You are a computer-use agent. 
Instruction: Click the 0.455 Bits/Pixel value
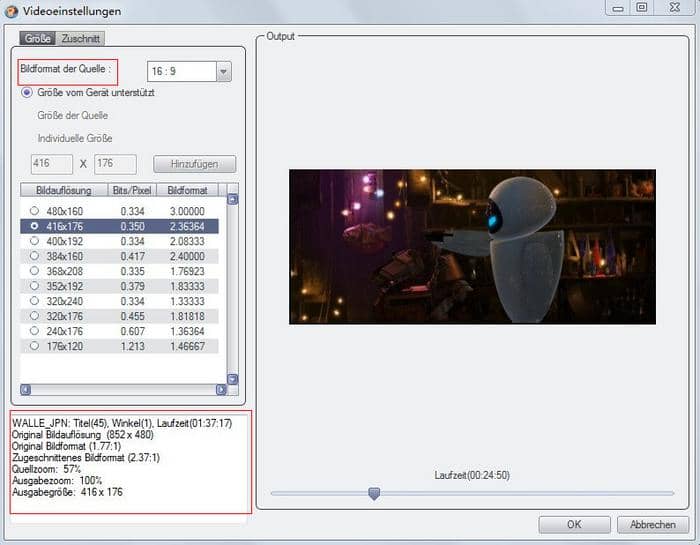click(x=132, y=316)
